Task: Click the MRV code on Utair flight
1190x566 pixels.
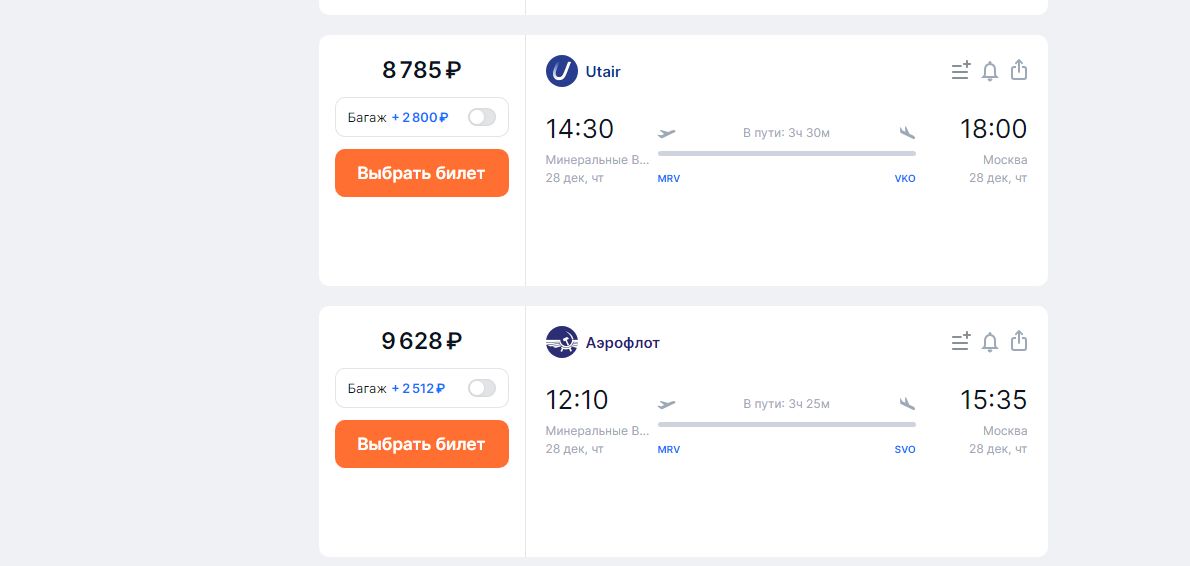Action: (669, 179)
